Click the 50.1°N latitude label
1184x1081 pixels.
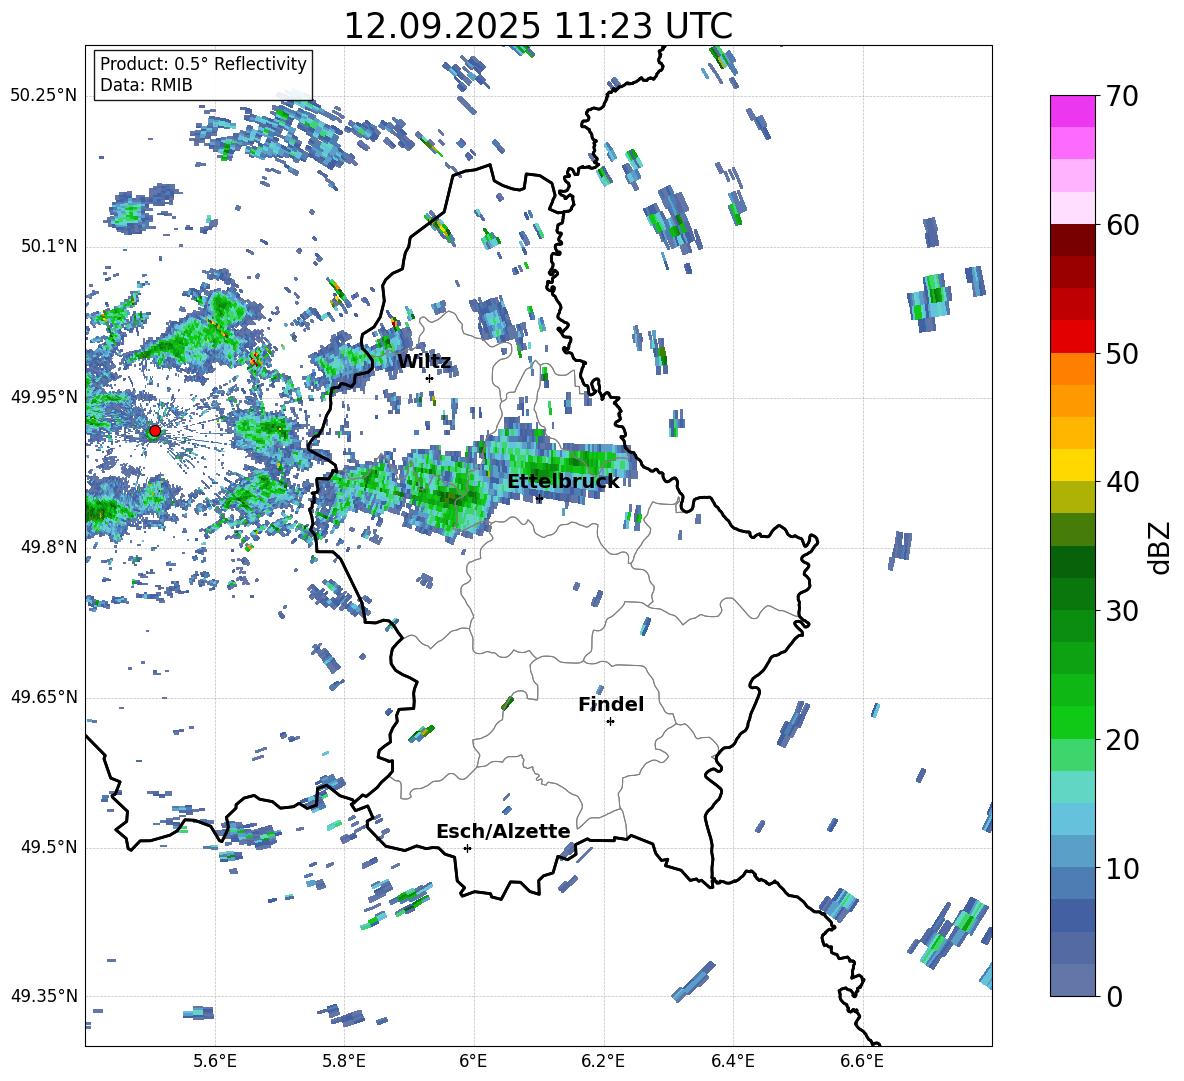[x=48, y=247]
